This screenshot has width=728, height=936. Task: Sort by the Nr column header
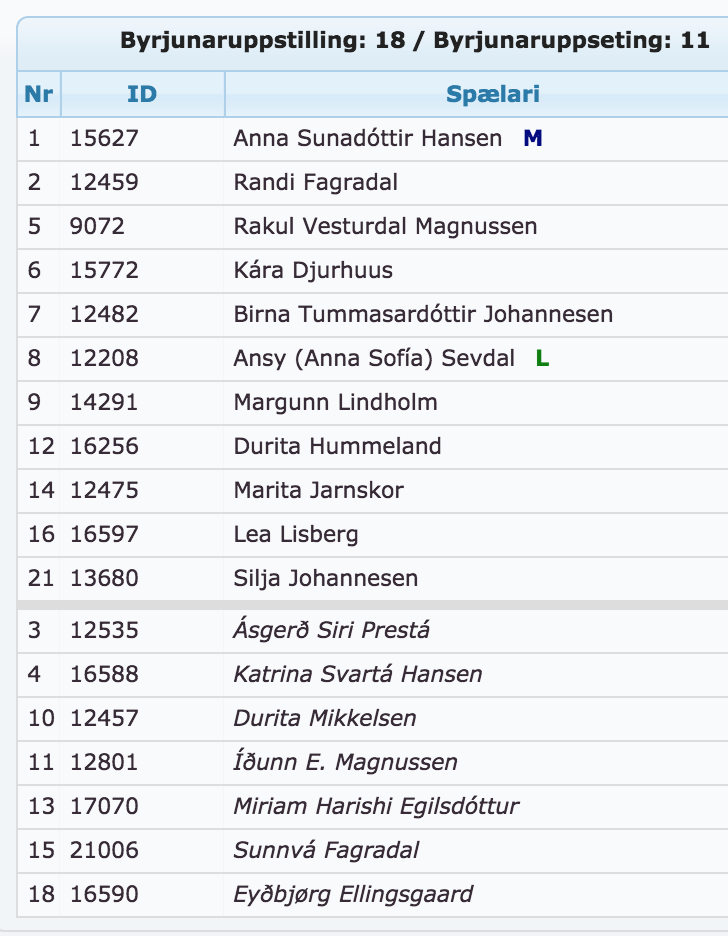(39, 94)
